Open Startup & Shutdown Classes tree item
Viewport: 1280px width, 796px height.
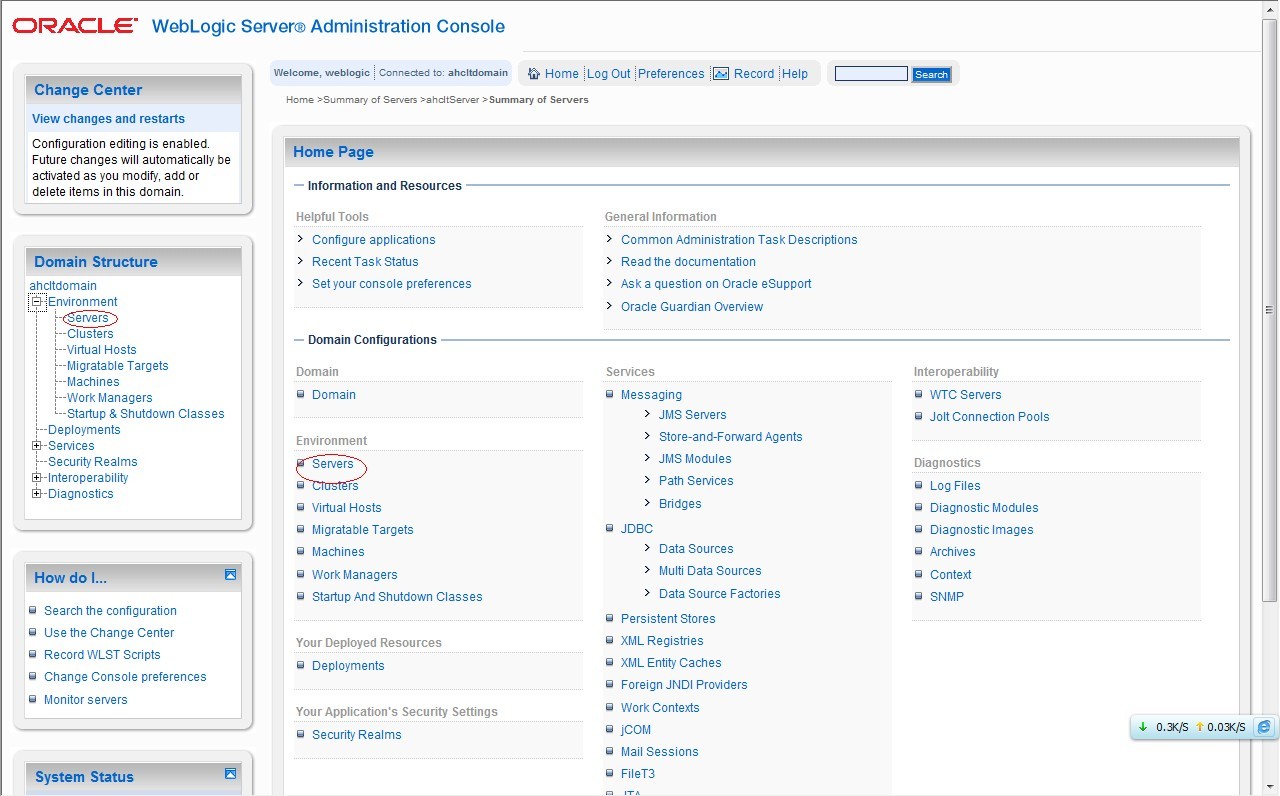point(146,414)
